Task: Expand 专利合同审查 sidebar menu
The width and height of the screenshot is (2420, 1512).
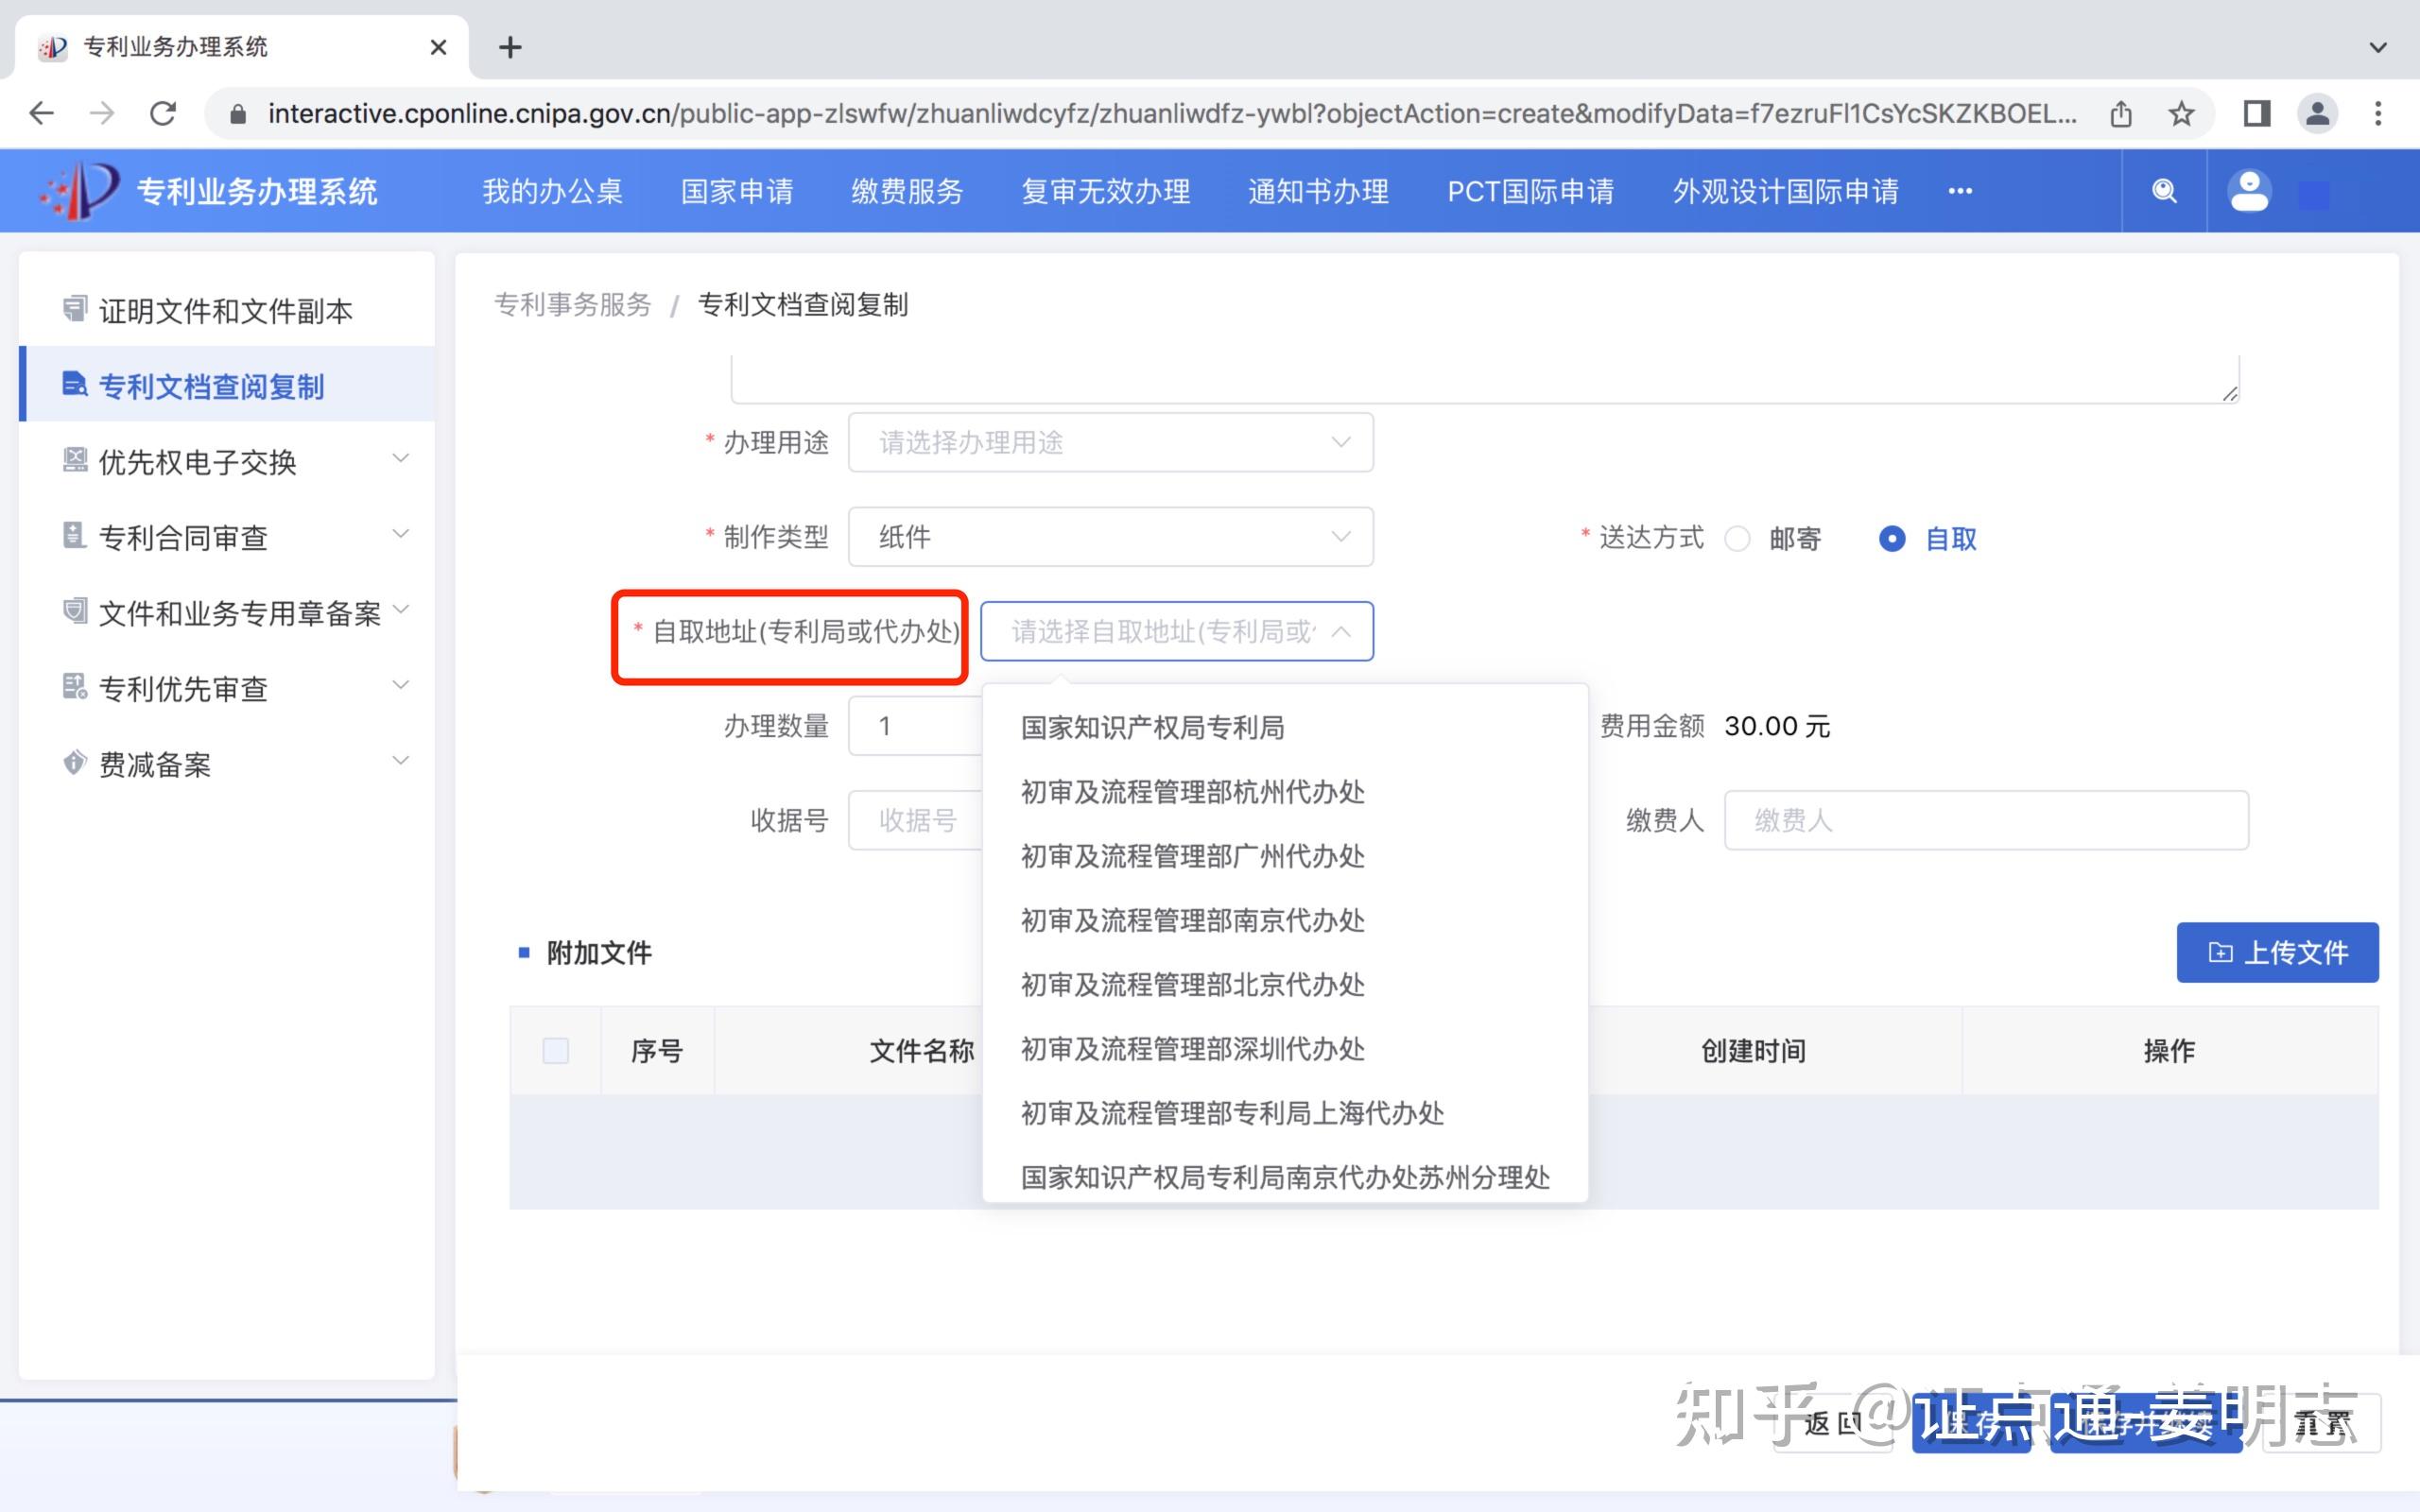Action: click(x=401, y=535)
